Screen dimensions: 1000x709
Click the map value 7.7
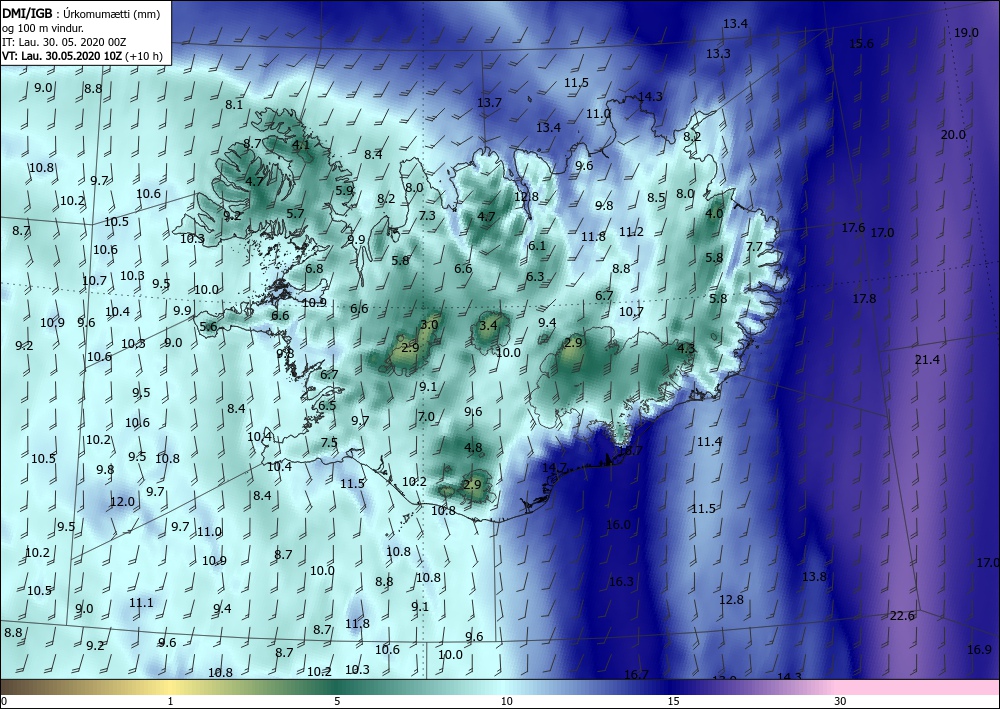(x=754, y=247)
